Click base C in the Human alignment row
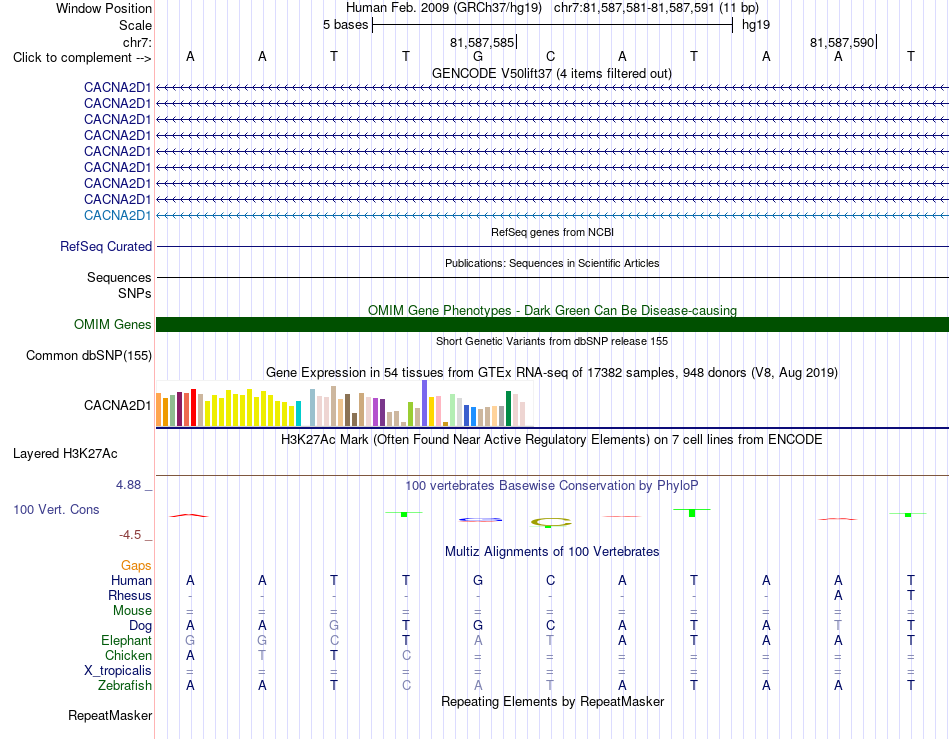This screenshot has width=950, height=739. coord(550,580)
